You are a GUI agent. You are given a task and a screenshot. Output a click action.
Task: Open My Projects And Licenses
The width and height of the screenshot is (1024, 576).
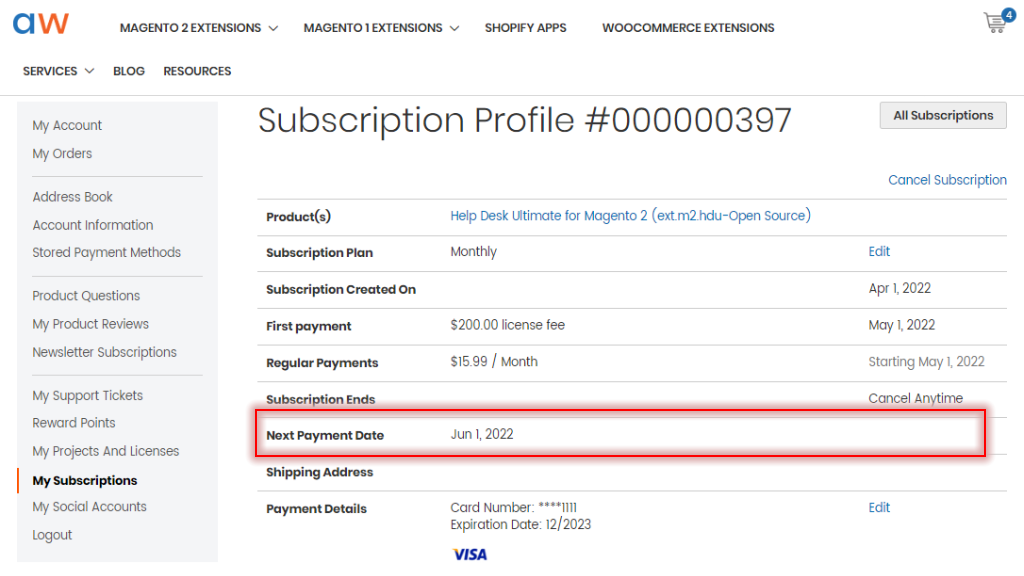pos(106,451)
